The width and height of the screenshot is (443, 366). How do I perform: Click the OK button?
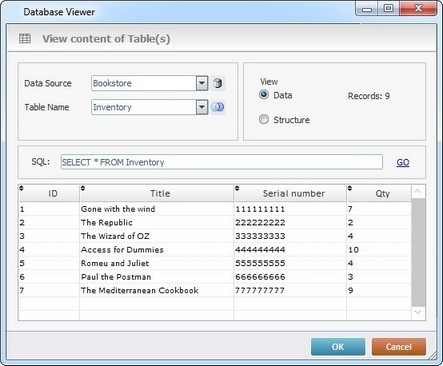tap(338, 347)
